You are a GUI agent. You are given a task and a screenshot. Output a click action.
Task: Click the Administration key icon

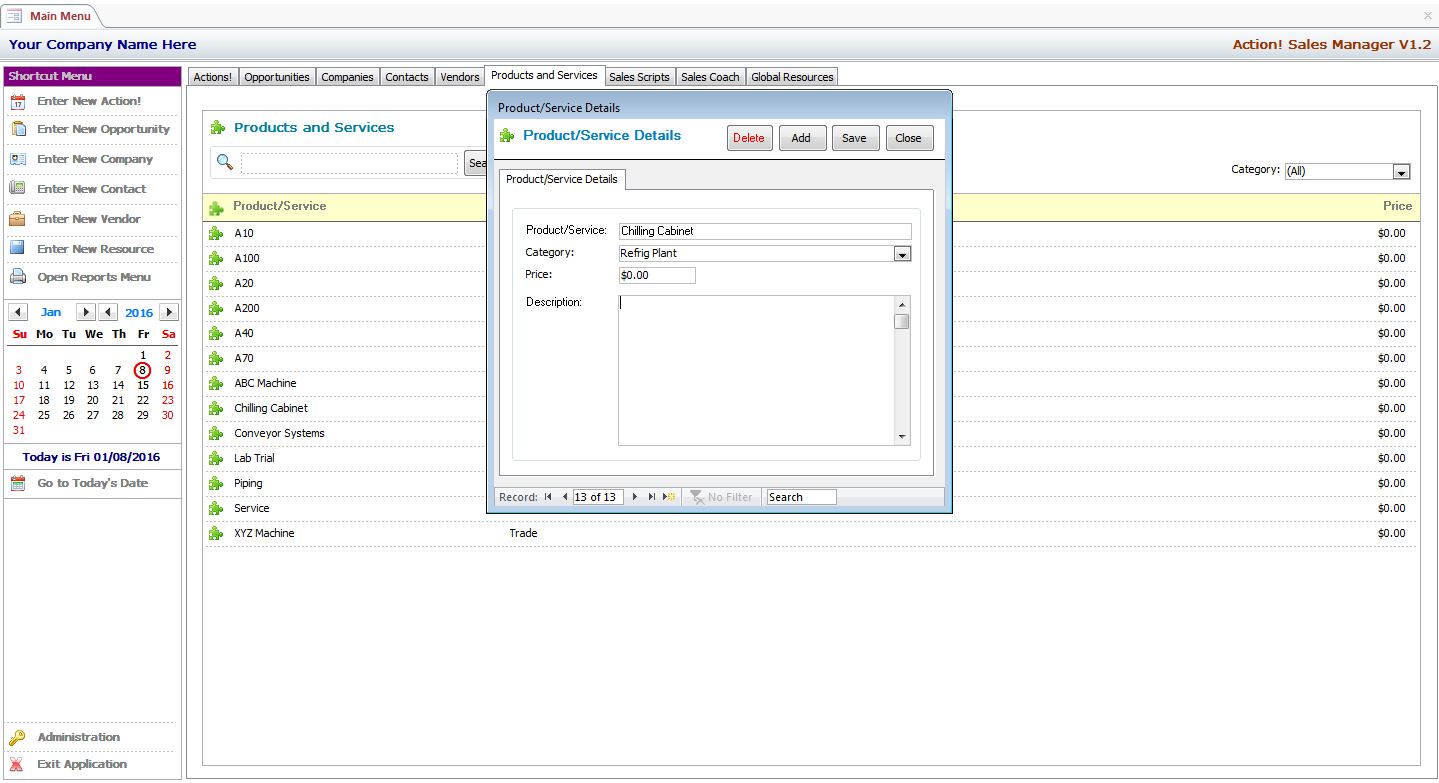[17, 738]
